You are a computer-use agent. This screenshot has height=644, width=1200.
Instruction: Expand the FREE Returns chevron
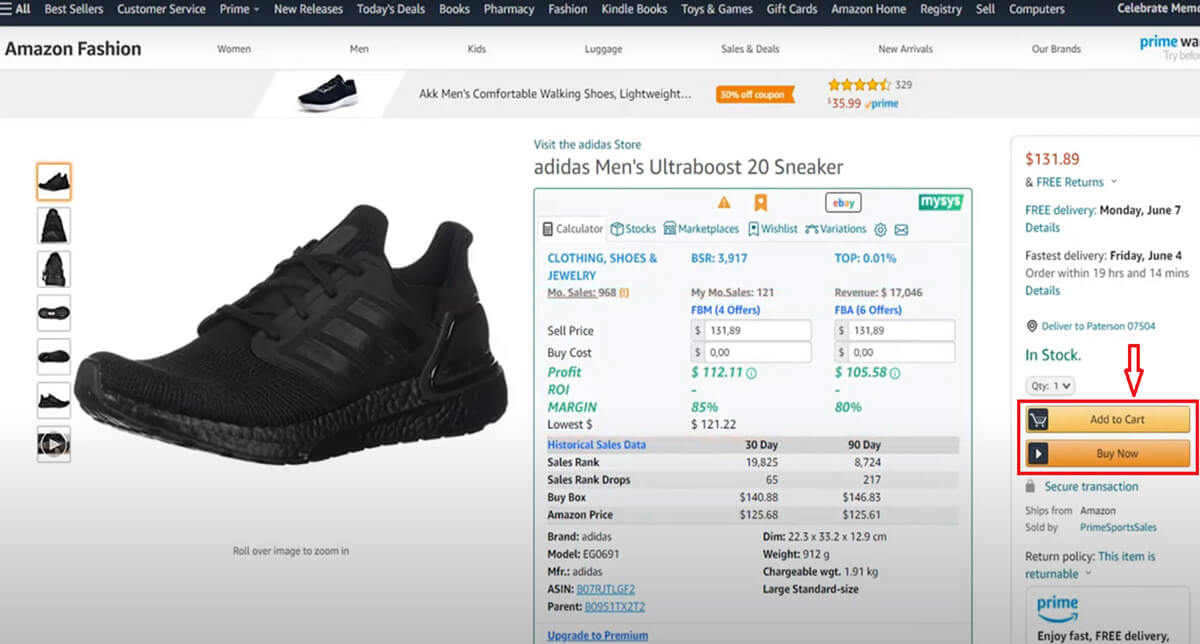coord(1114,182)
